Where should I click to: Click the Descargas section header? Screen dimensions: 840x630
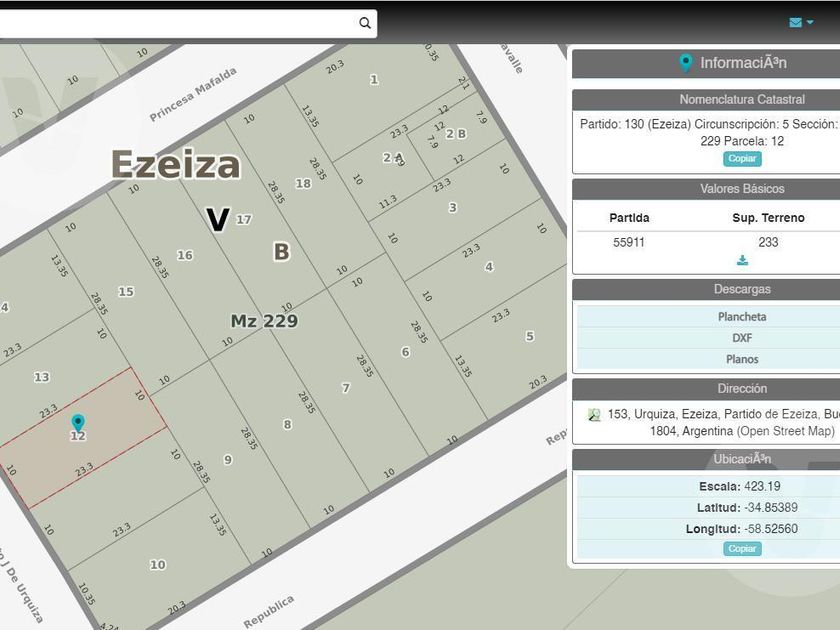(x=706, y=289)
